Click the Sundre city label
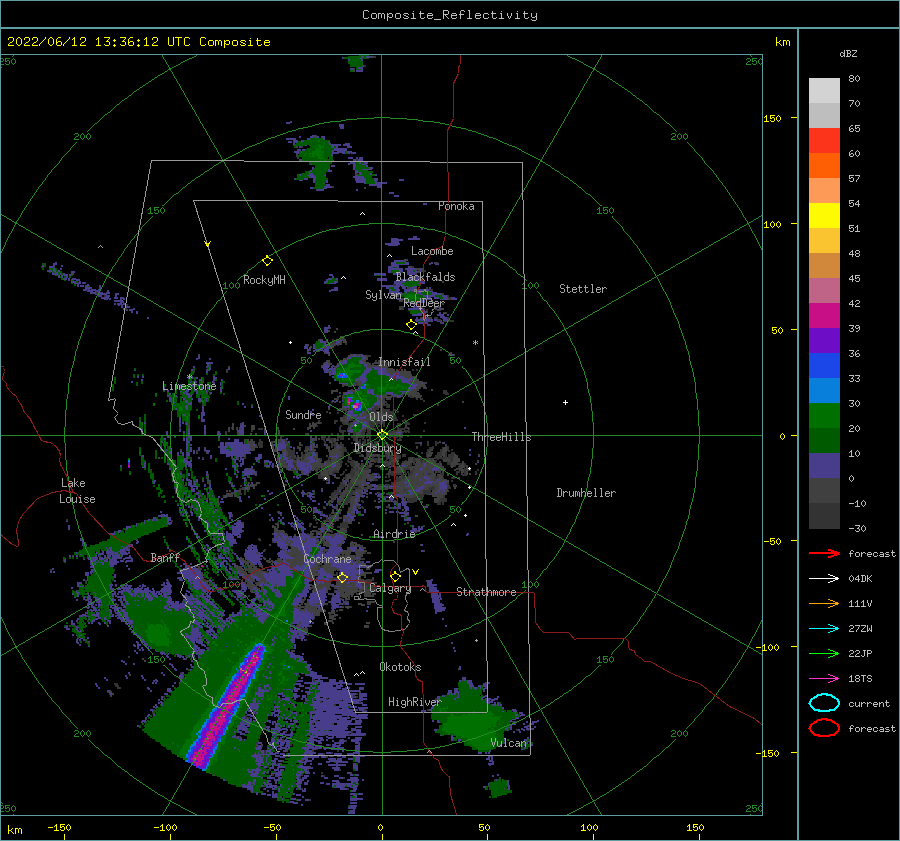The image size is (900, 841). [x=303, y=414]
